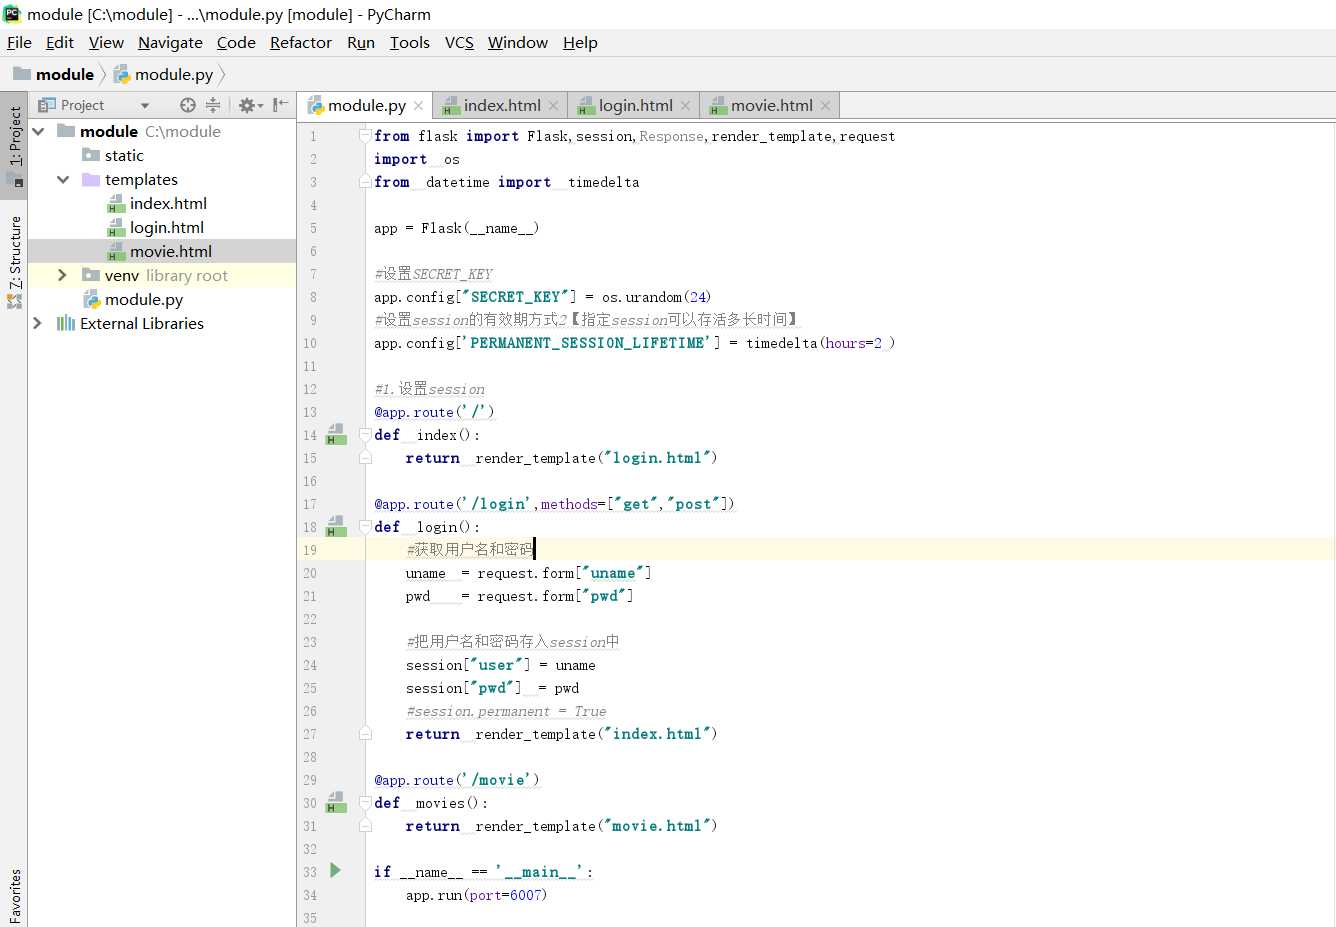Expand the External Libraries node
This screenshot has height=927, width=1336.
coord(38,323)
